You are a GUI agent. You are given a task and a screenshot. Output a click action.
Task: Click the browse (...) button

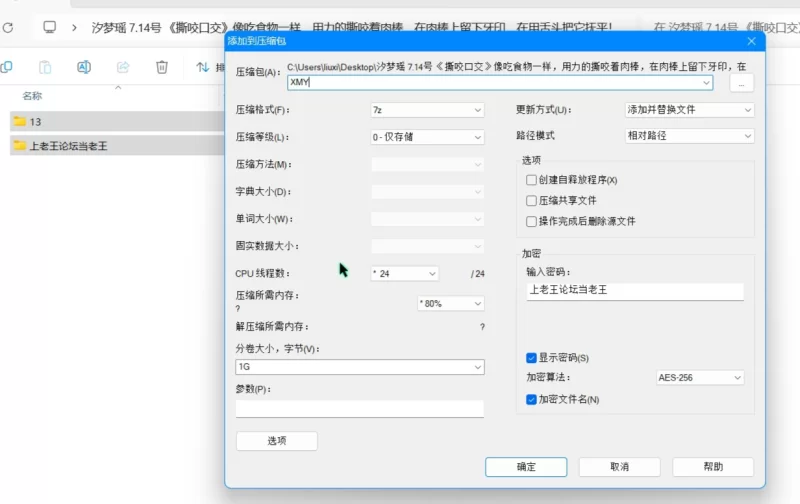click(x=741, y=84)
